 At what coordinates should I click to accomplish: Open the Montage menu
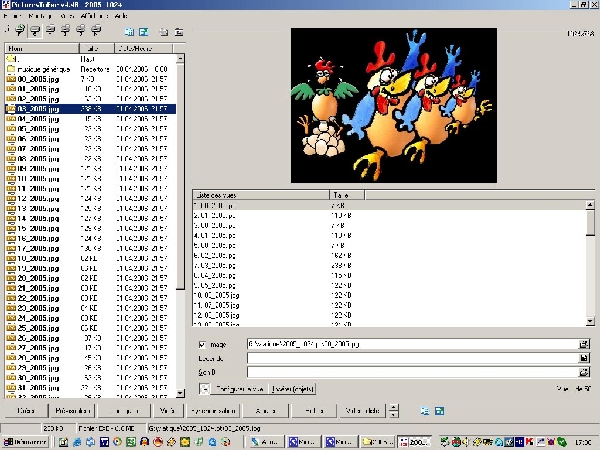pyautogui.click(x=41, y=16)
